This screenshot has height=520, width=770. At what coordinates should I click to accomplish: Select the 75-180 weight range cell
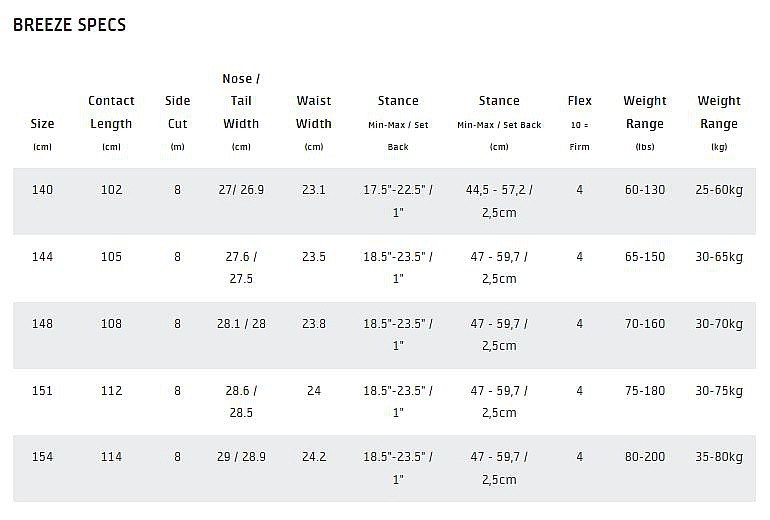(x=645, y=390)
